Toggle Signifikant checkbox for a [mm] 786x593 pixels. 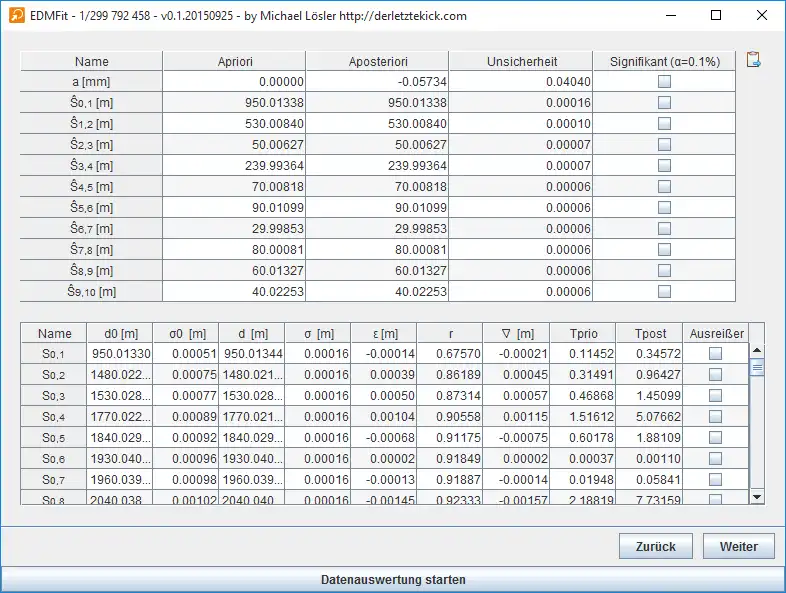(664, 82)
